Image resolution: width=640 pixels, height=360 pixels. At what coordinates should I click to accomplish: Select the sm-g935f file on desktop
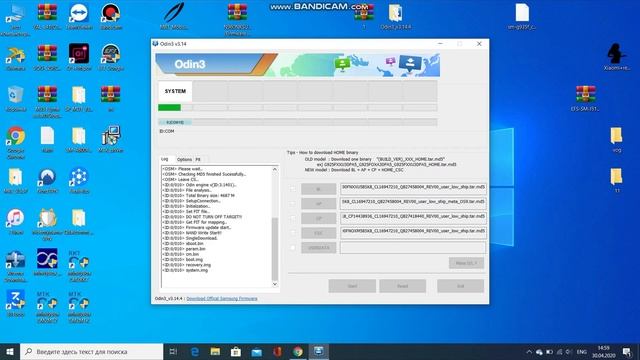[522, 16]
